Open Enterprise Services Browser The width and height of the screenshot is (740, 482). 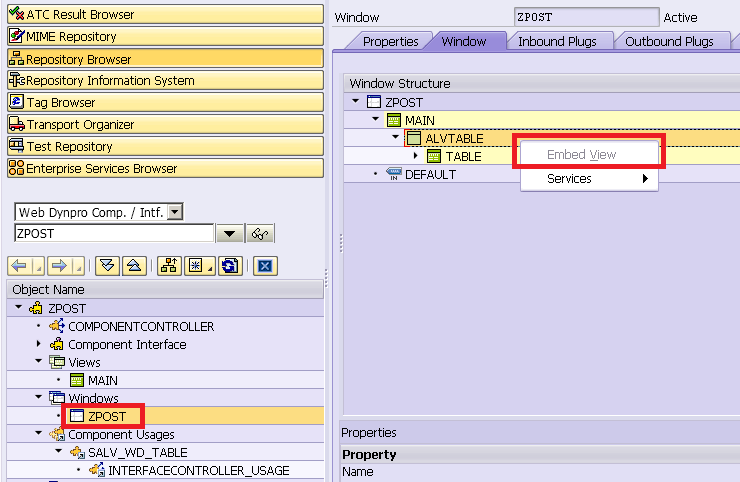coord(165,168)
